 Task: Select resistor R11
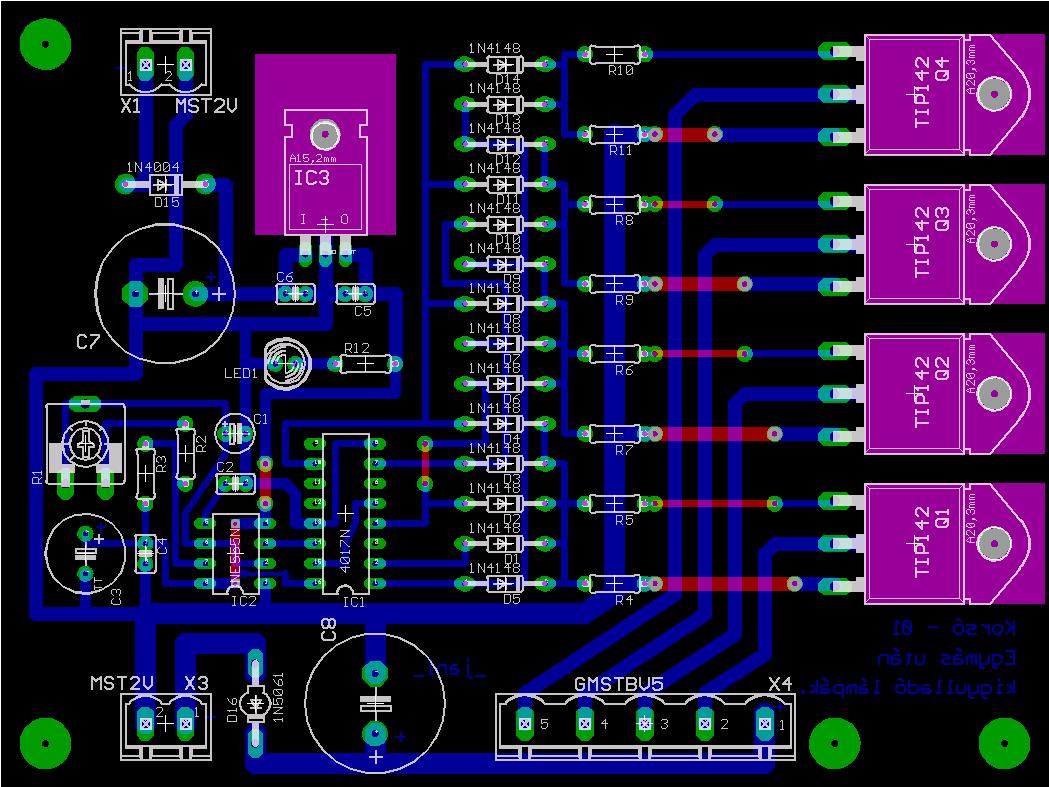click(x=614, y=134)
